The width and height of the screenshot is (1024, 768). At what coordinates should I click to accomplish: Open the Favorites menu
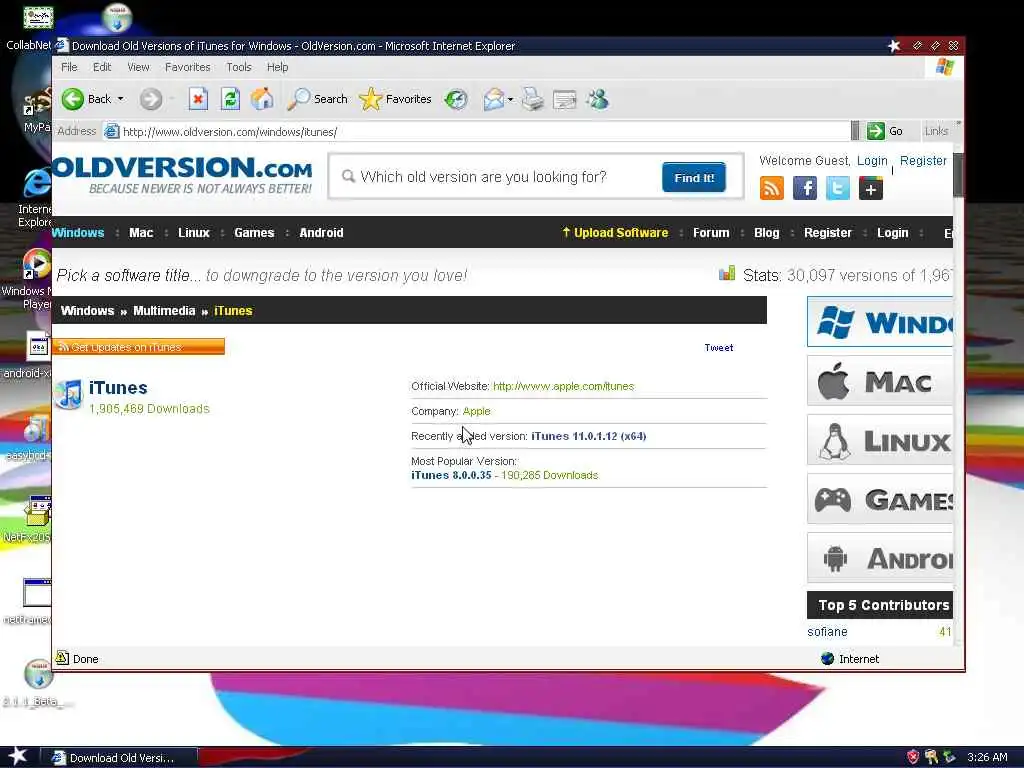click(x=187, y=67)
